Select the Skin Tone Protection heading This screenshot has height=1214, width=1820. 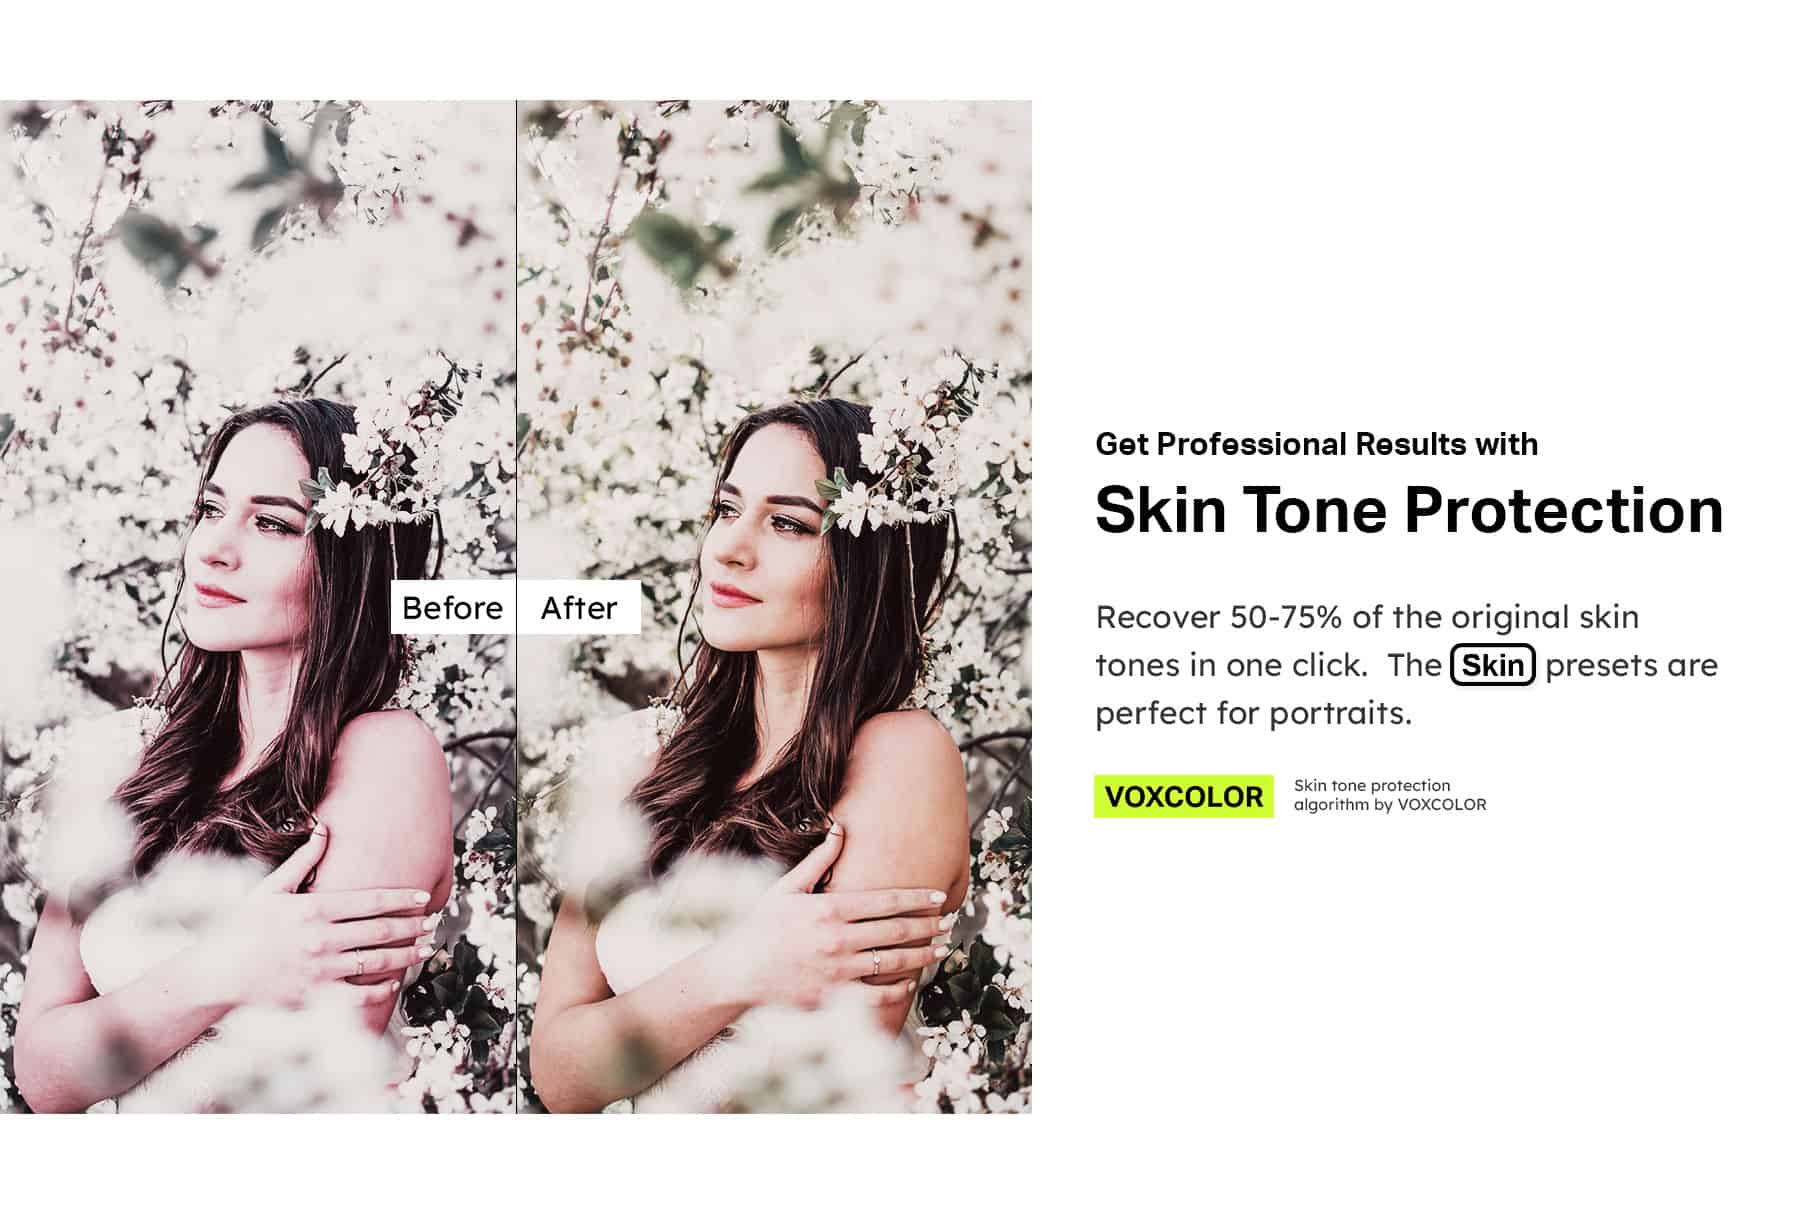(1409, 510)
